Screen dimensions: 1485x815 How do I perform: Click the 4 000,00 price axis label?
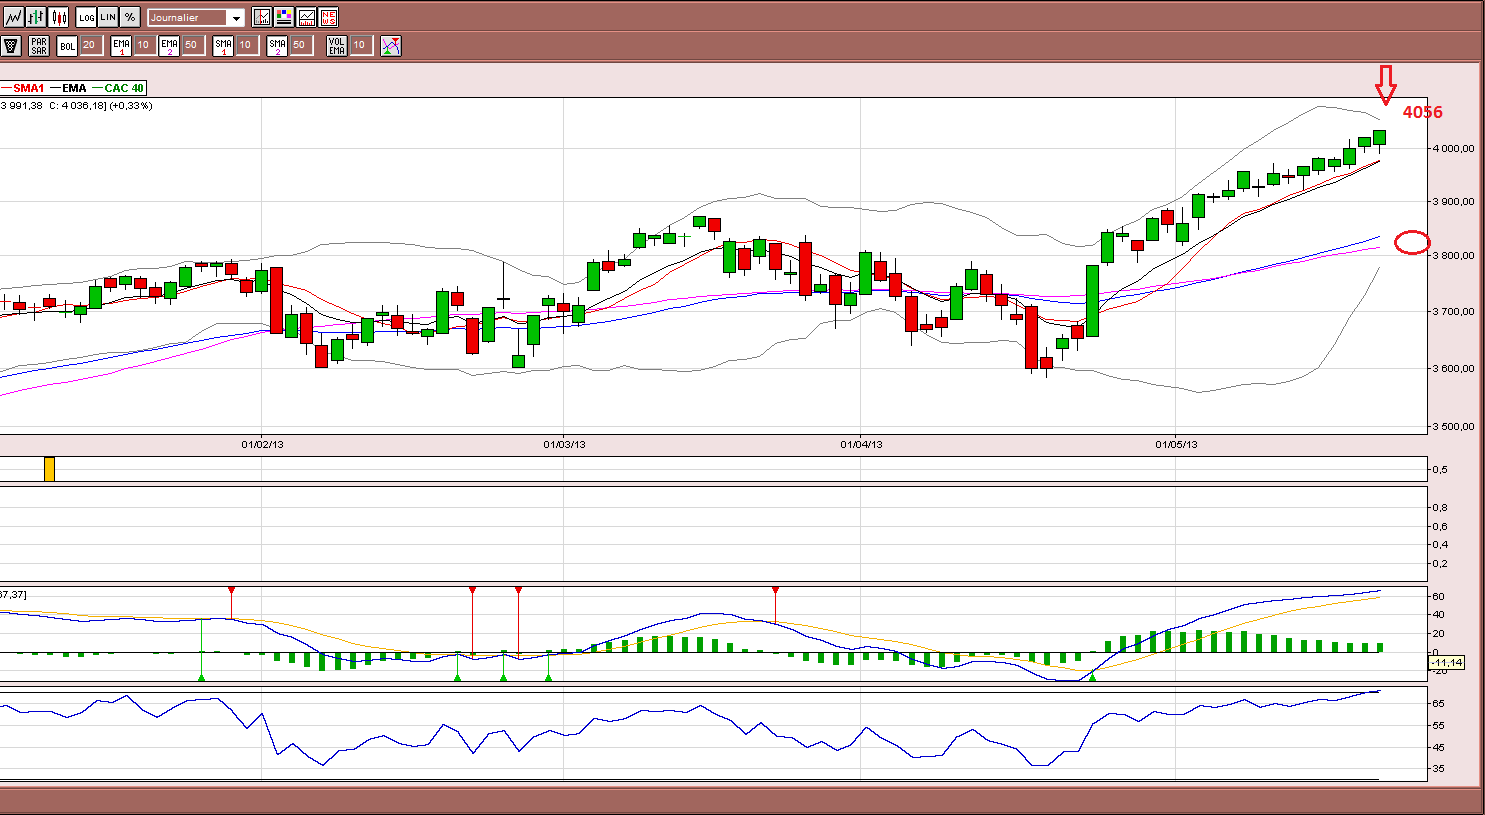(x=1453, y=148)
